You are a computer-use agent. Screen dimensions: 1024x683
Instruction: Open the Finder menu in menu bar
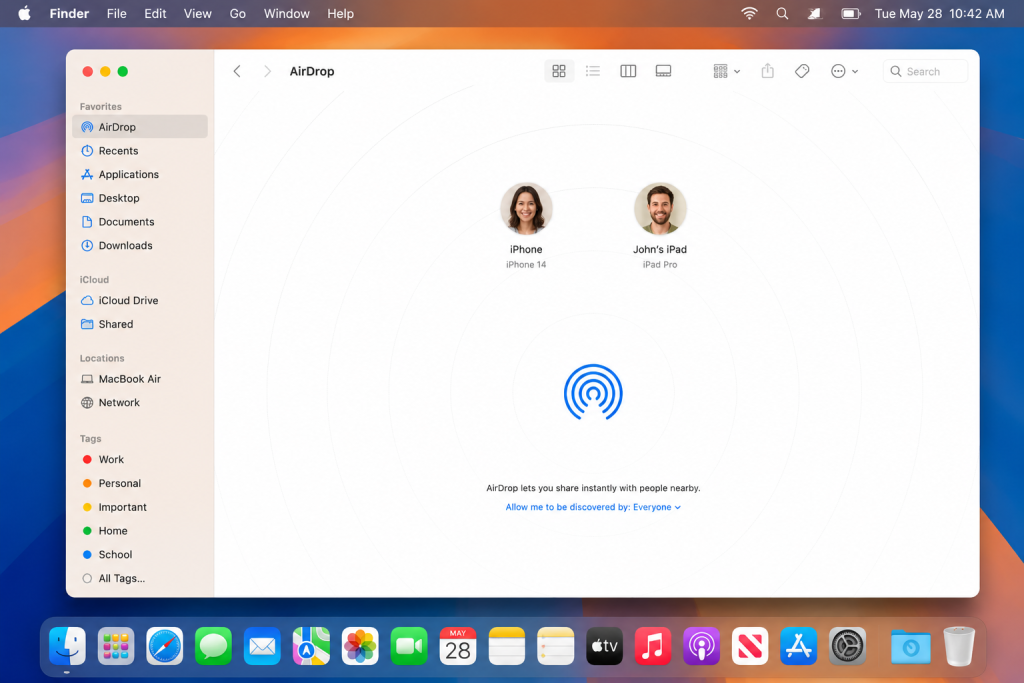[69, 14]
